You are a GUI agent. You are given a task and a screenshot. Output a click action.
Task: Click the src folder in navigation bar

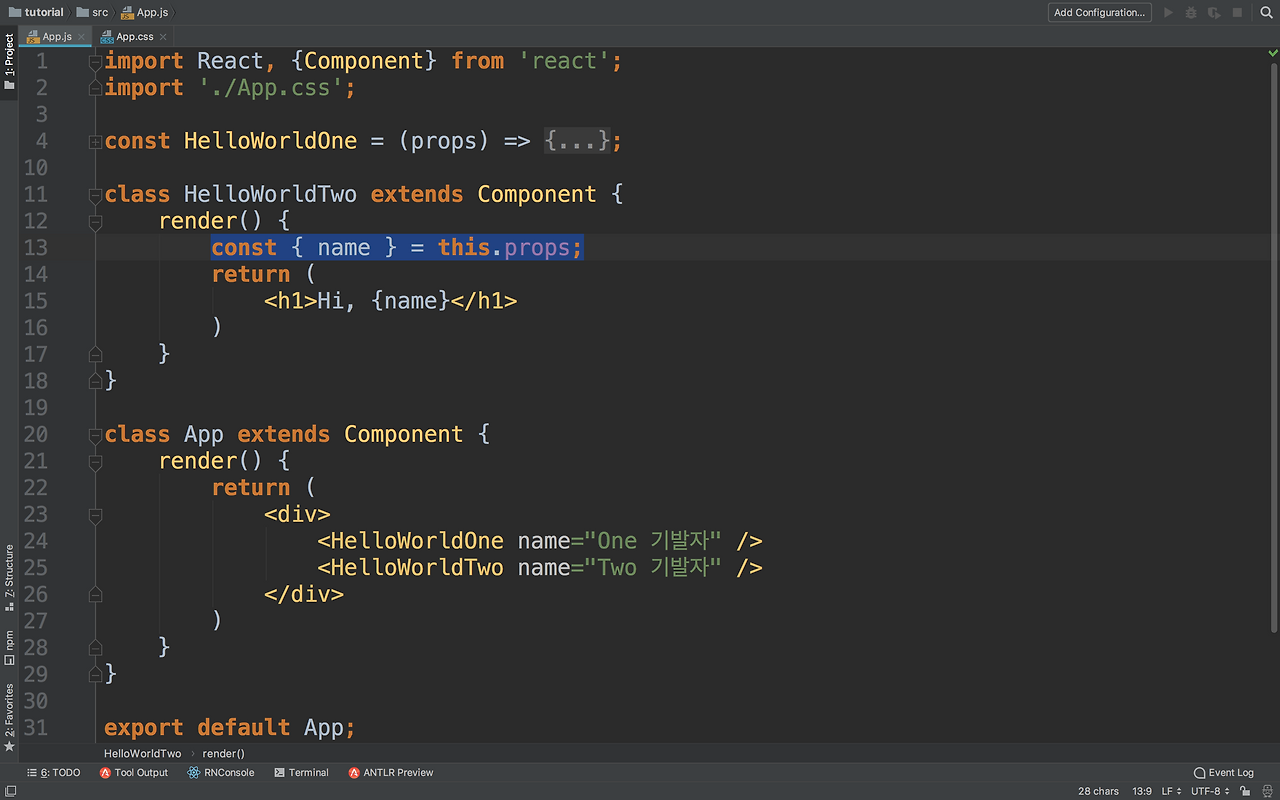point(92,13)
